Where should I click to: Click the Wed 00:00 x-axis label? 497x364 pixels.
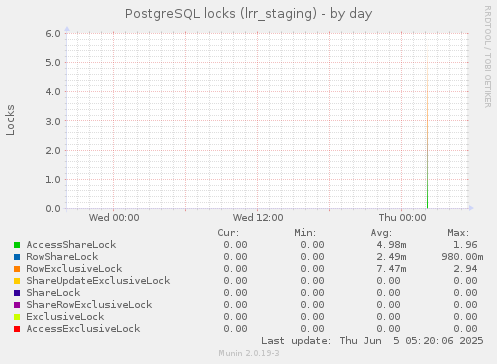tap(114, 218)
